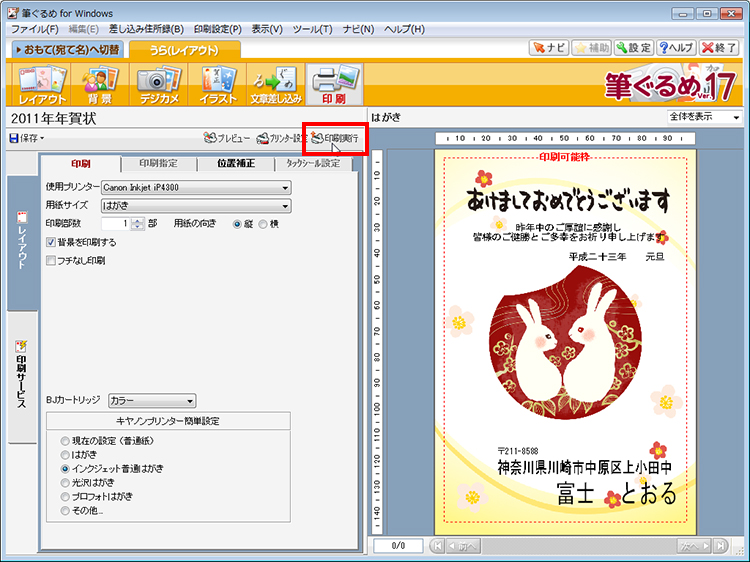Viewport: 750px width, 562px height.
Task: Click 印刷実行 to execute printing
Action: pos(334,138)
